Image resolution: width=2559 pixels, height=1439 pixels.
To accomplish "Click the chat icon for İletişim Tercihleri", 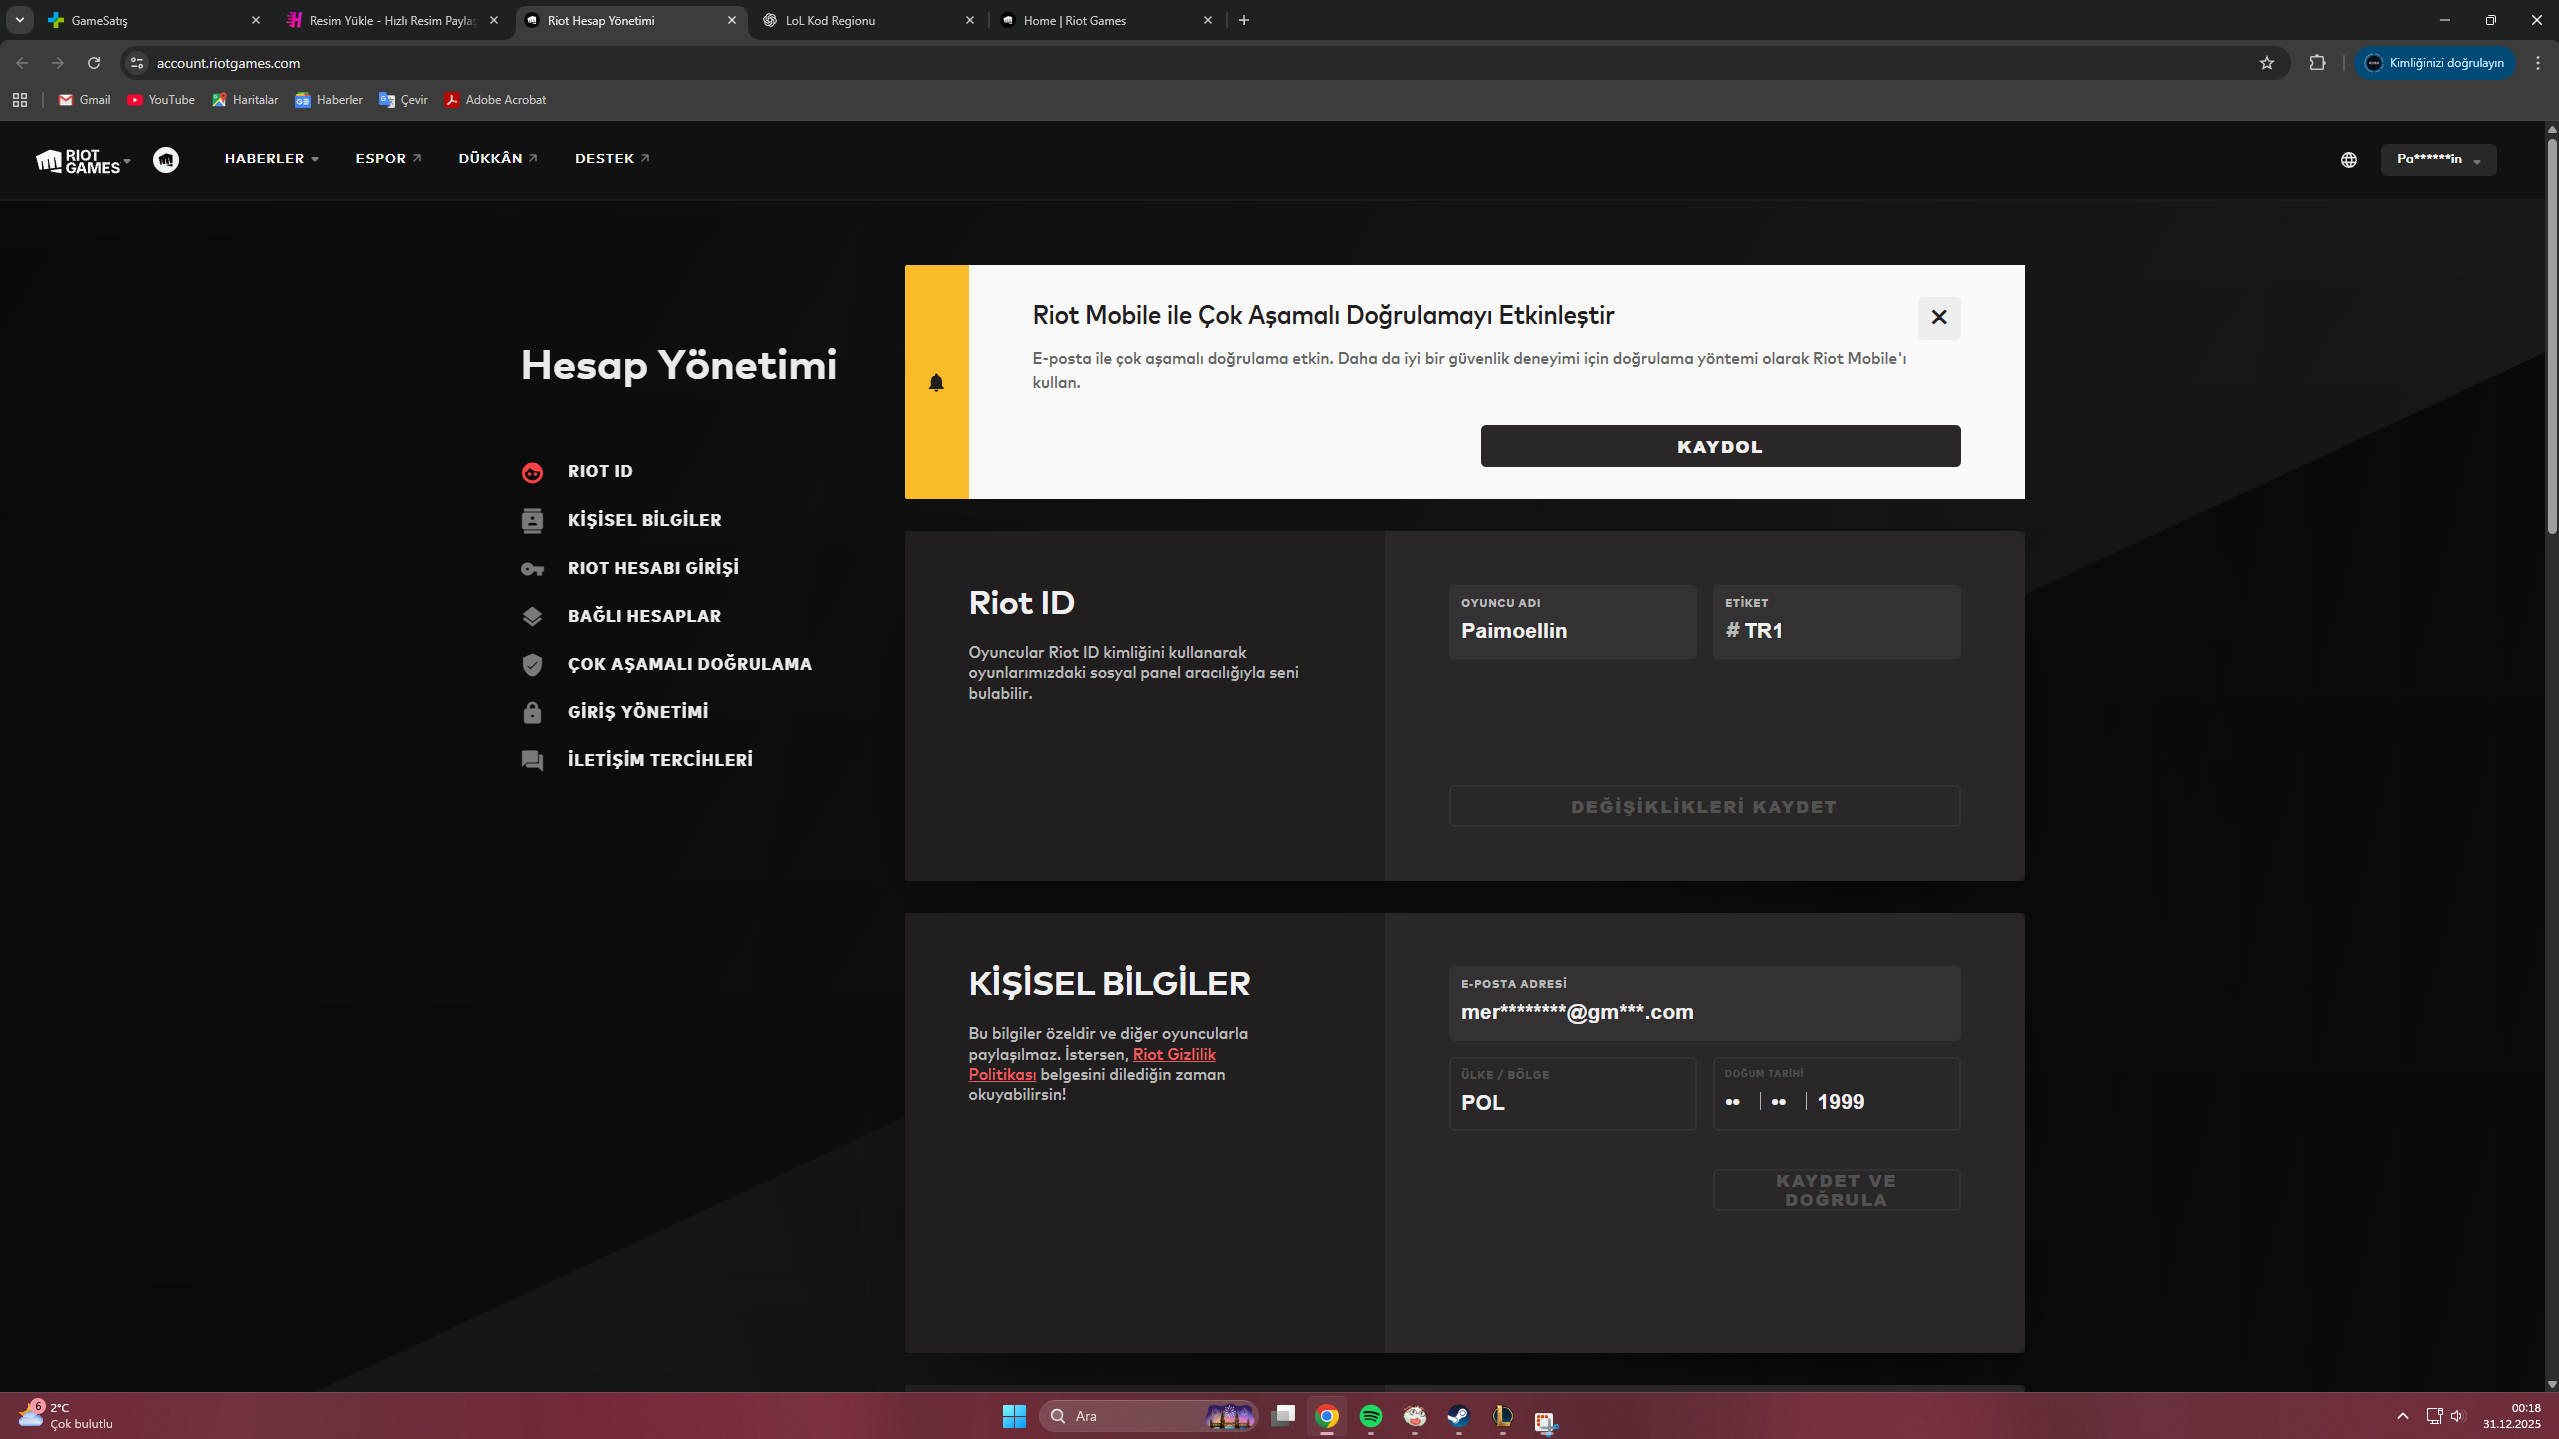I will tap(532, 761).
